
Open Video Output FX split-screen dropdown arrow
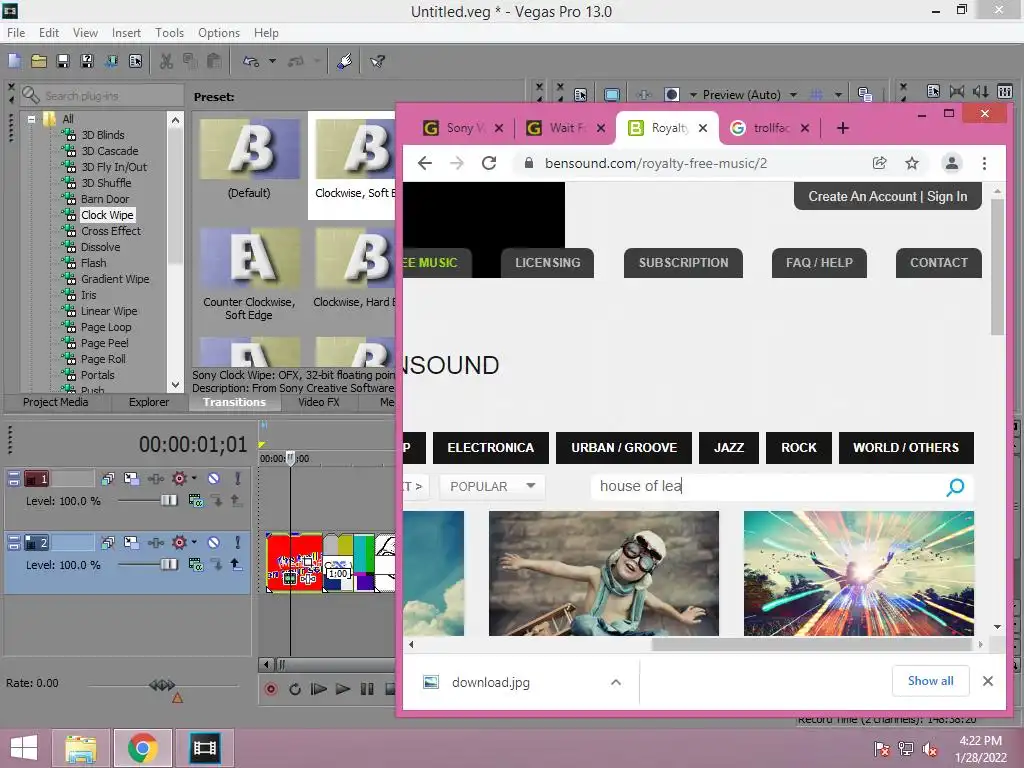(x=693, y=95)
